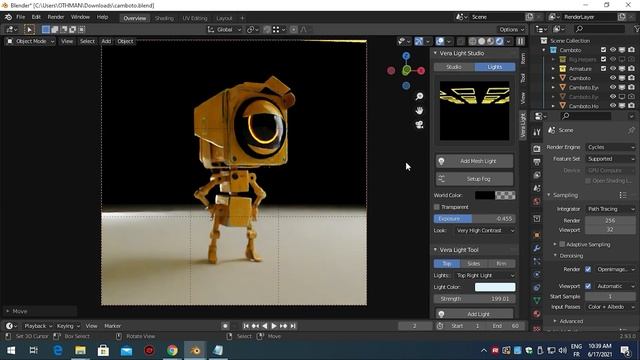Image resolution: width=640 pixels, height=360 pixels.
Task: Toggle auto keying record button
Action: [x=225, y=326]
